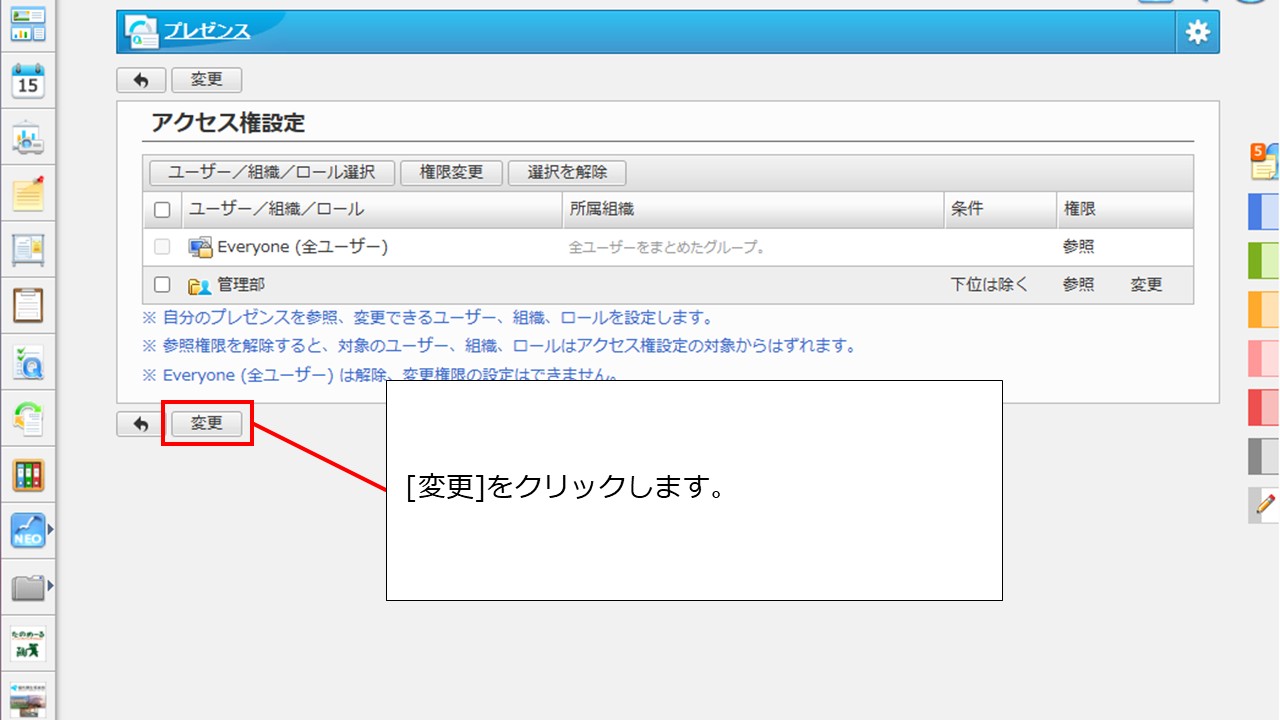This screenshot has height=720, width=1280.
Task: Open the calendar icon showing 15
Action: 28,80
